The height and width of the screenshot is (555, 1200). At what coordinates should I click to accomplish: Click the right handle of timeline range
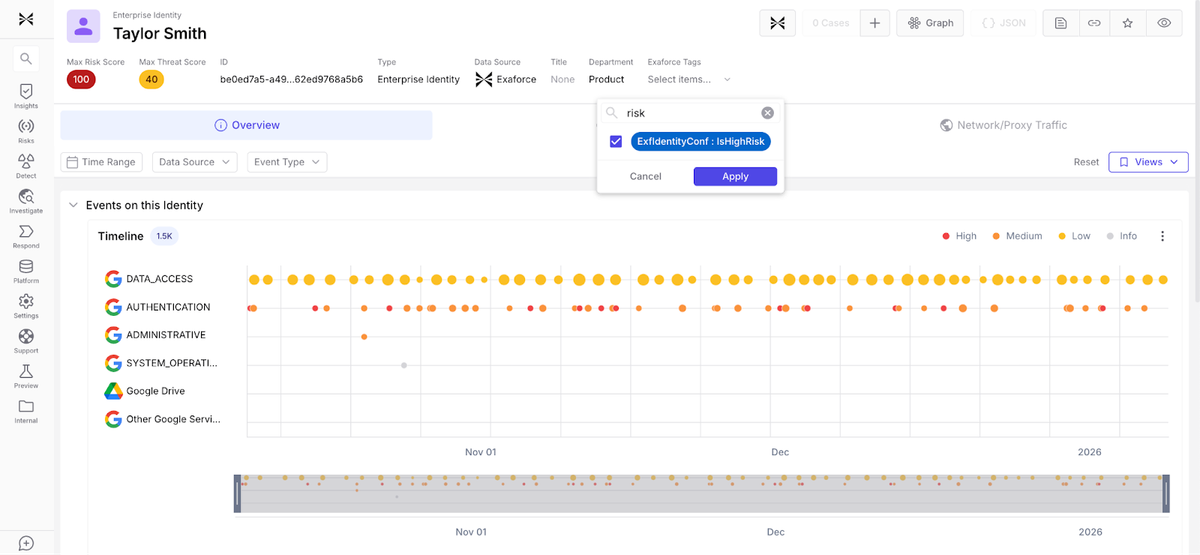1165,495
